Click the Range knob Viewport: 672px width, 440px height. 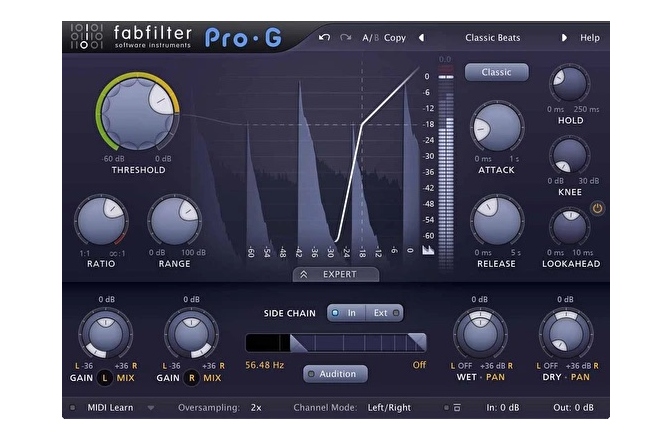(174, 221)
